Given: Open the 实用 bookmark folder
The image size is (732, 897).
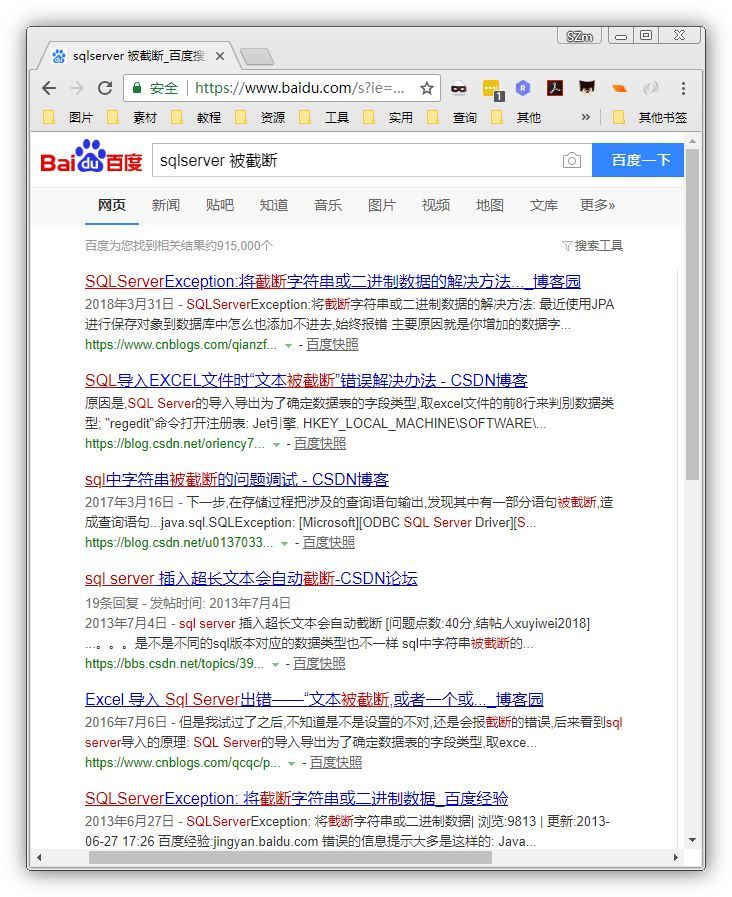Looking at the screenshot, I should coord(388,118).
